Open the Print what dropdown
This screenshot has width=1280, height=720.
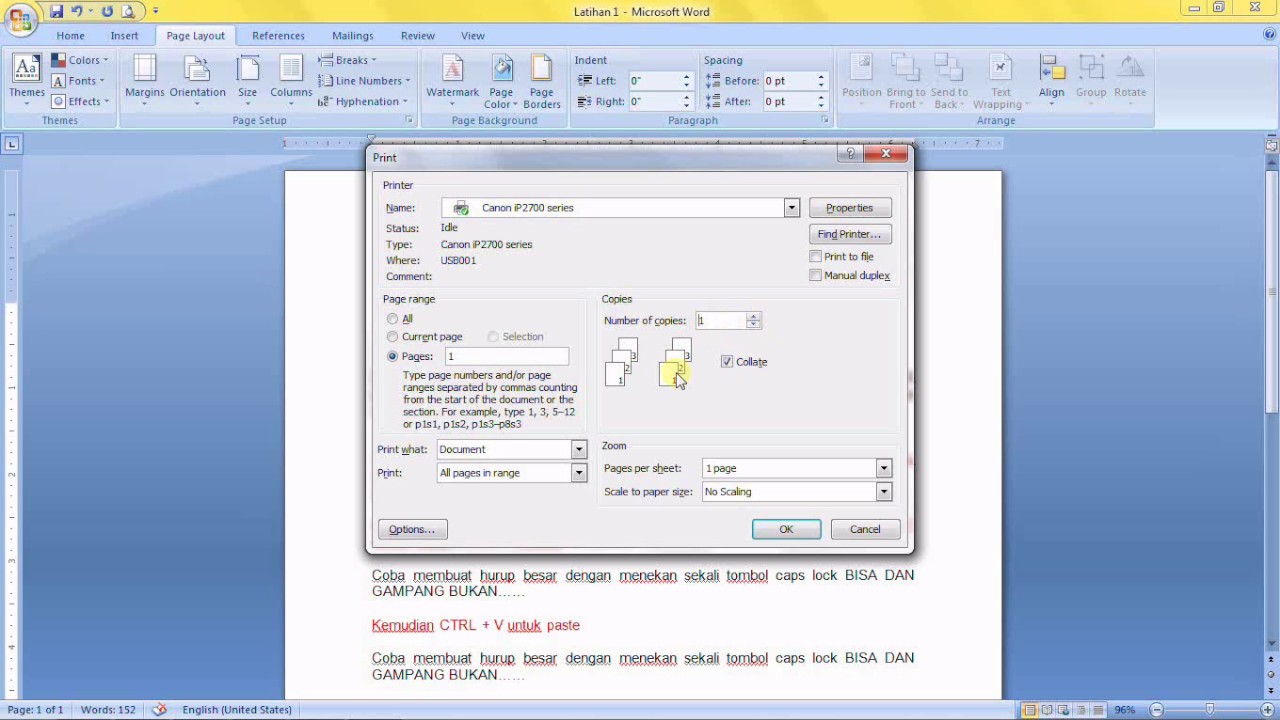(x=578, y=450)
